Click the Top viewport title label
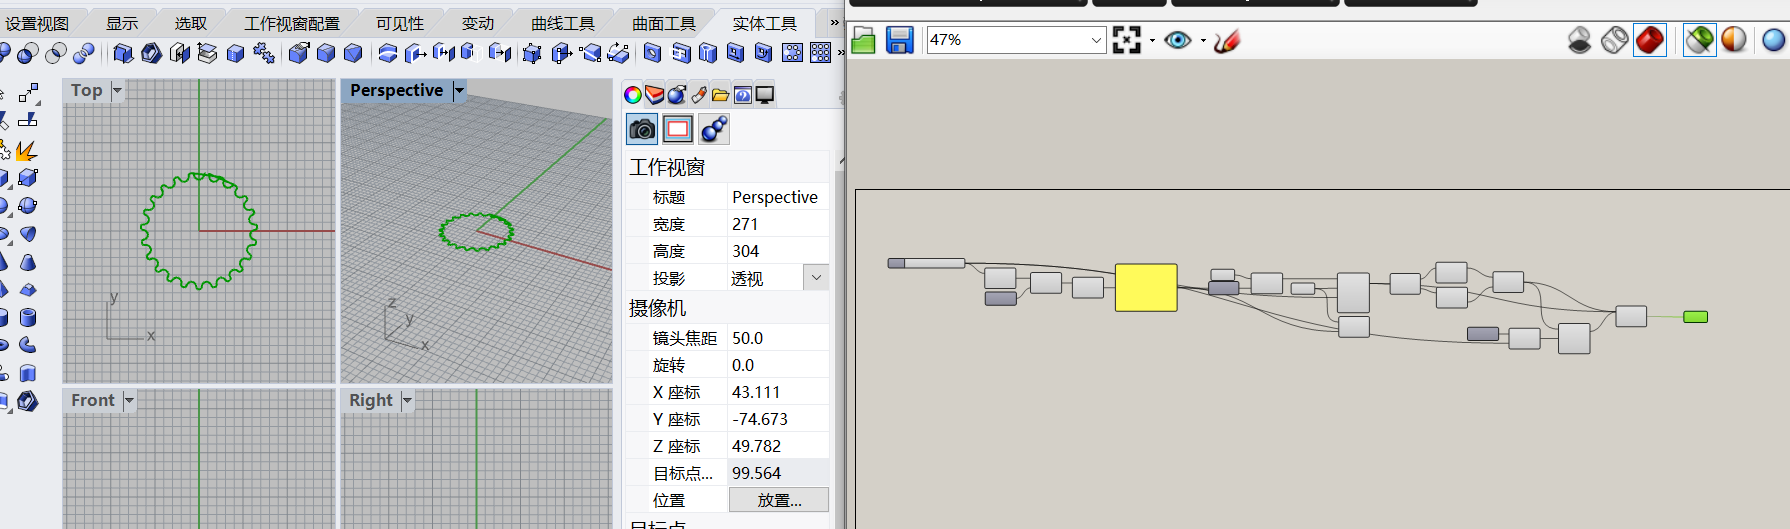The width and height of the screenshot is (1790, 529). coord(87,91)
